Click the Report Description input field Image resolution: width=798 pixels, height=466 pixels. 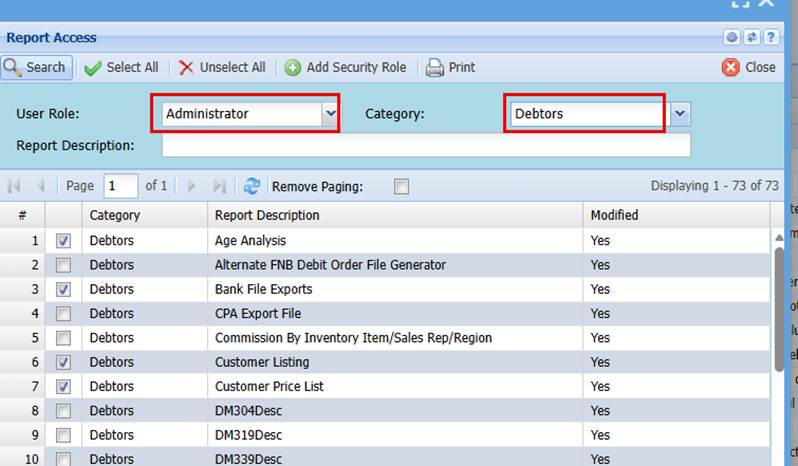coord(426,145)
